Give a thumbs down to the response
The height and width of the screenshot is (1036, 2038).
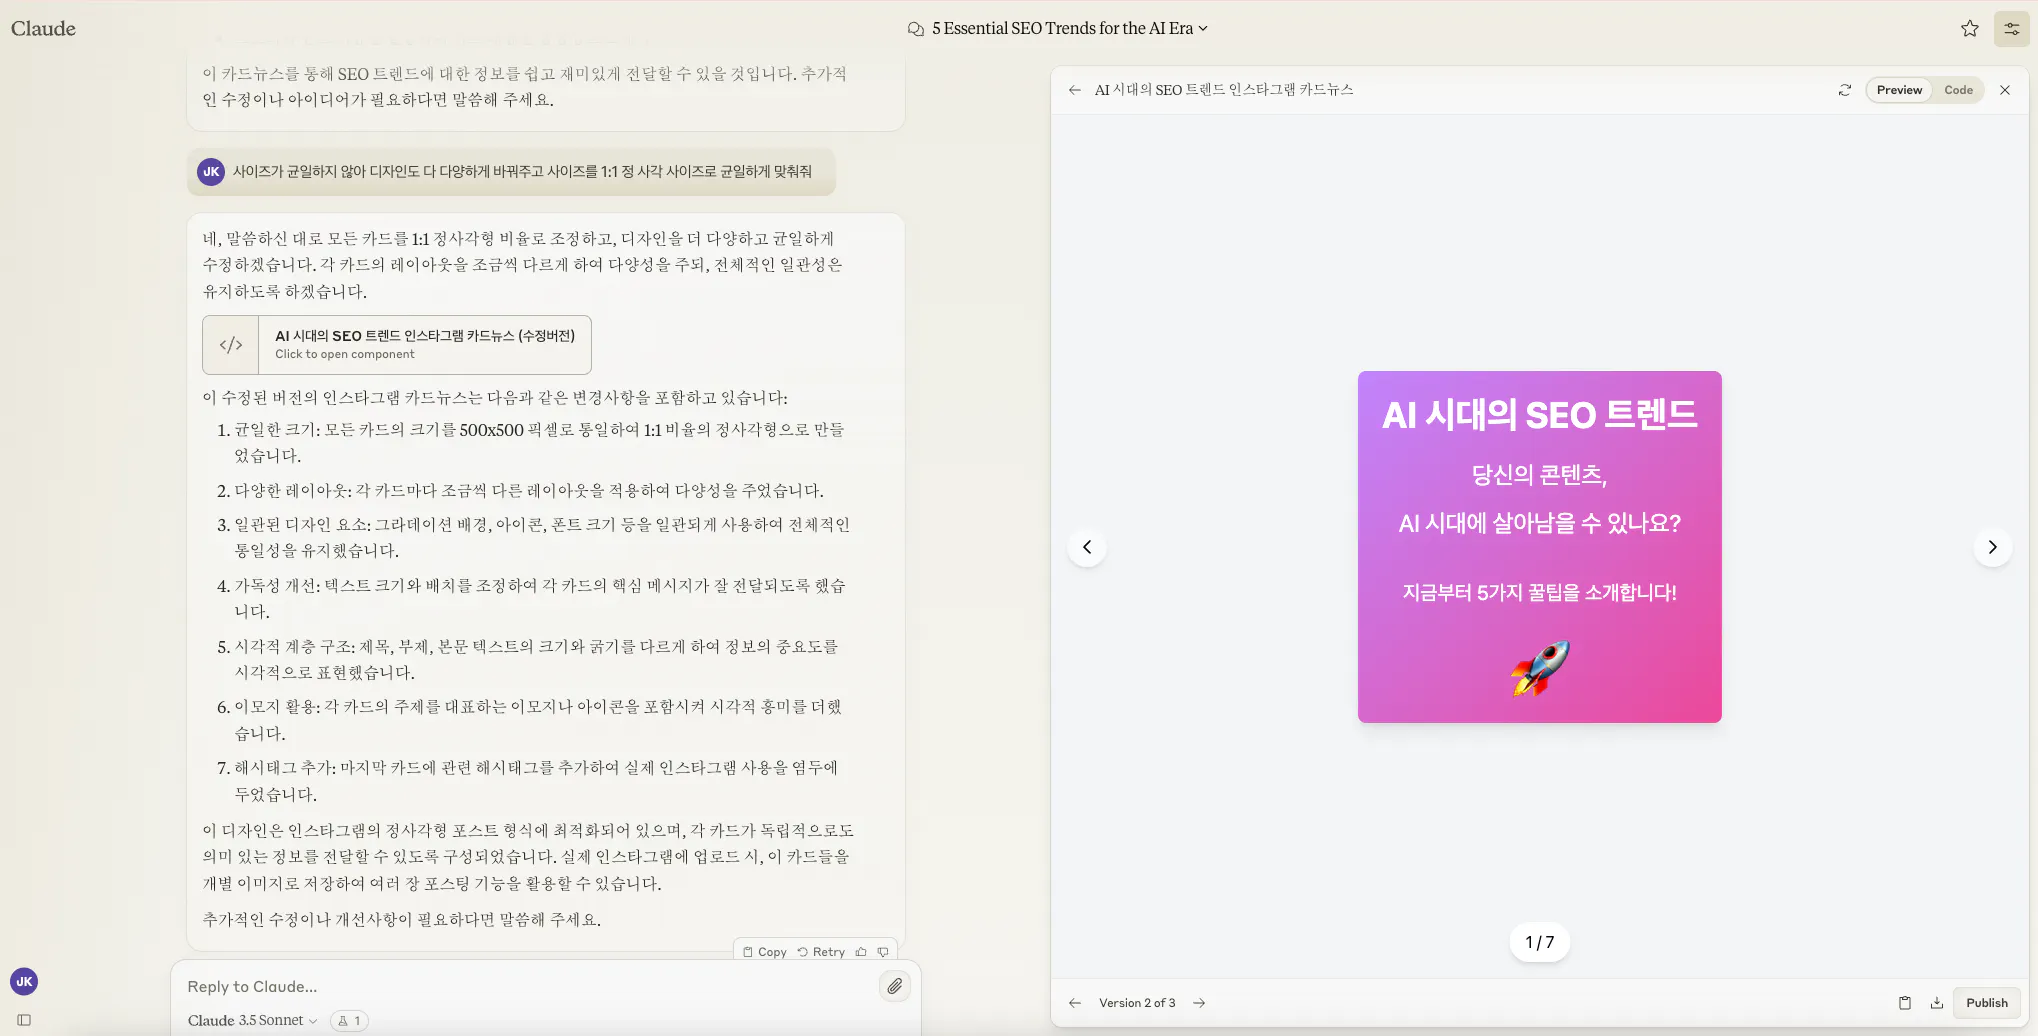coord(883,951)
